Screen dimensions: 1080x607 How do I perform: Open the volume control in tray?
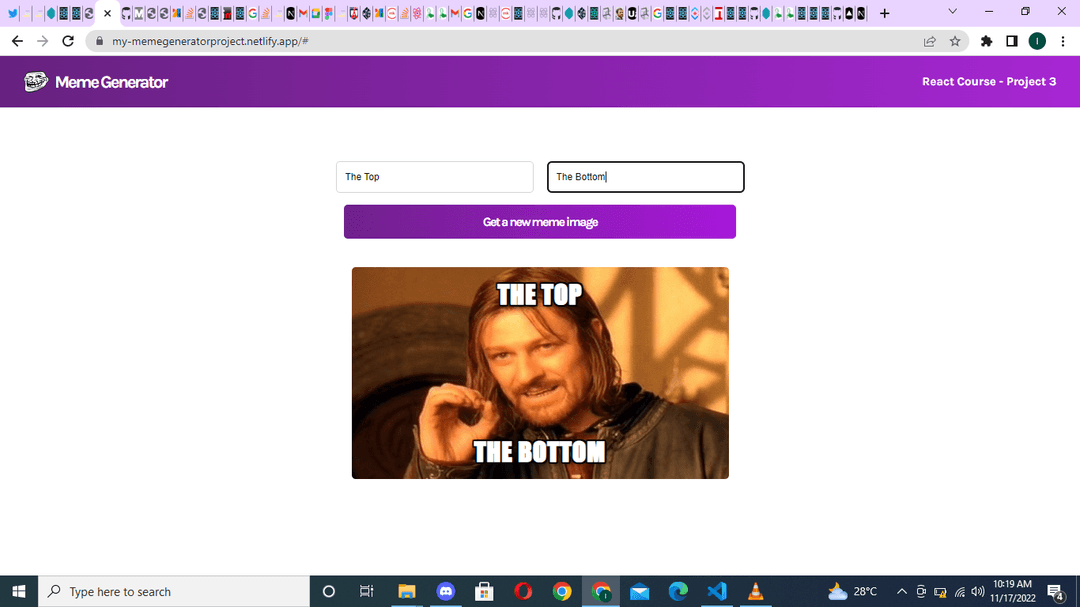pos(977,591)
